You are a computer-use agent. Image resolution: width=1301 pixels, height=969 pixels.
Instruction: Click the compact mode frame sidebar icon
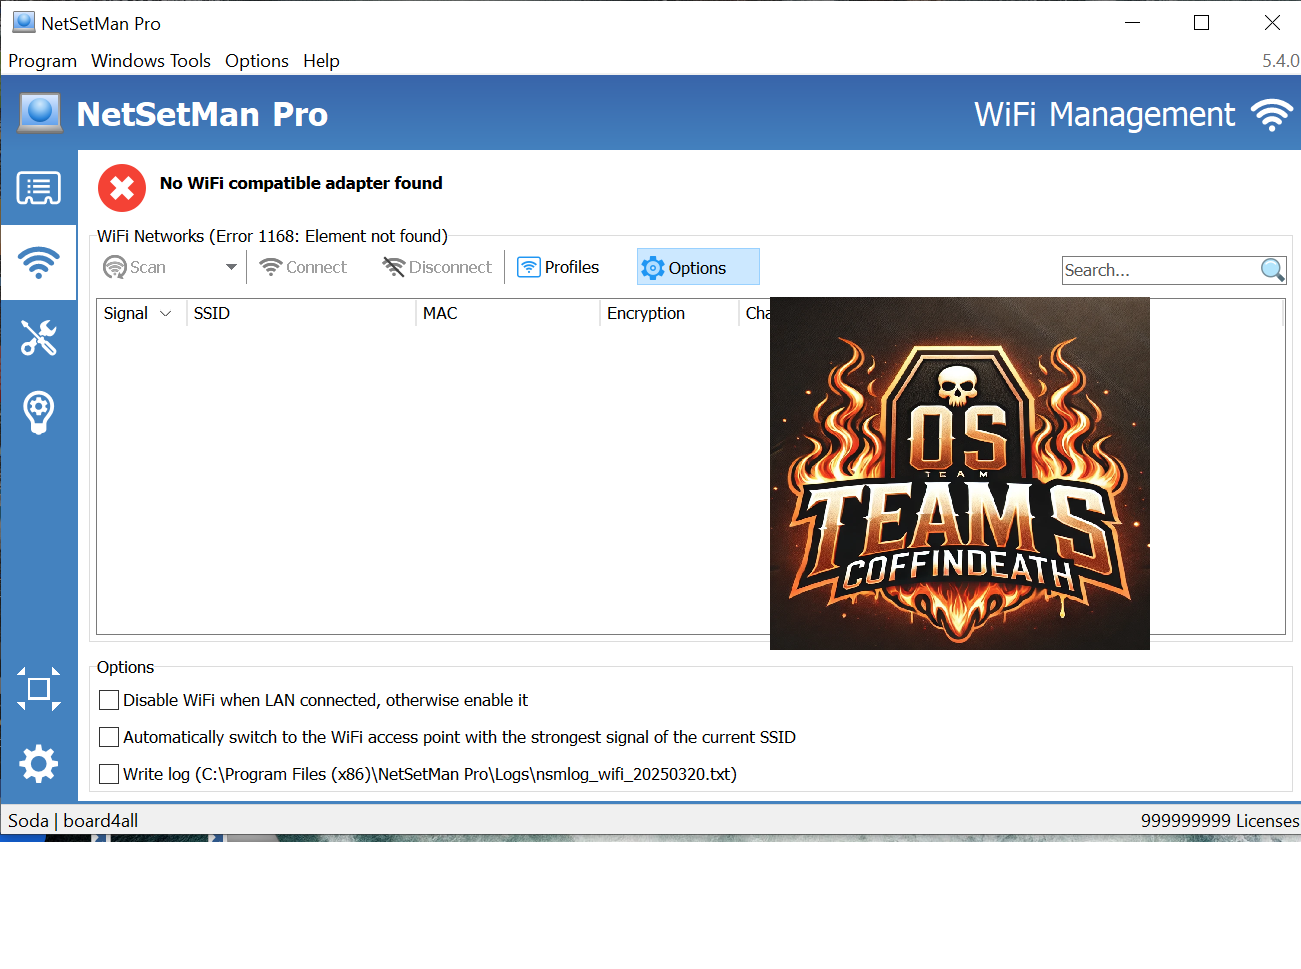click(38, 689)
